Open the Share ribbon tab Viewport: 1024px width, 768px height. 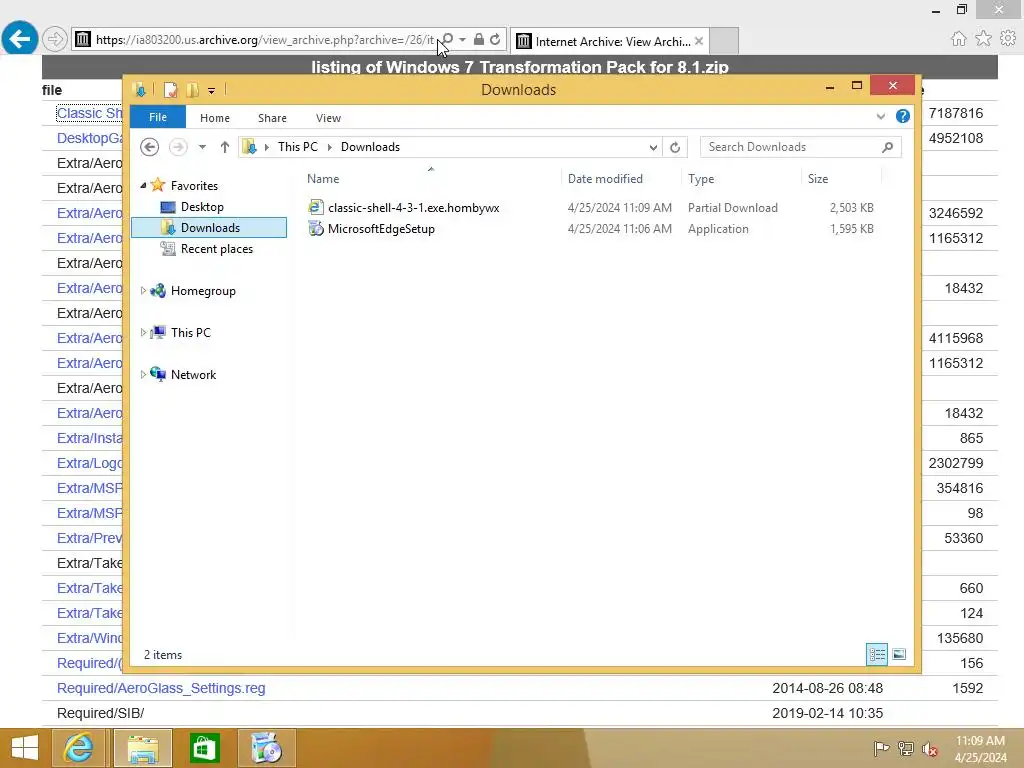pos(272,118)
